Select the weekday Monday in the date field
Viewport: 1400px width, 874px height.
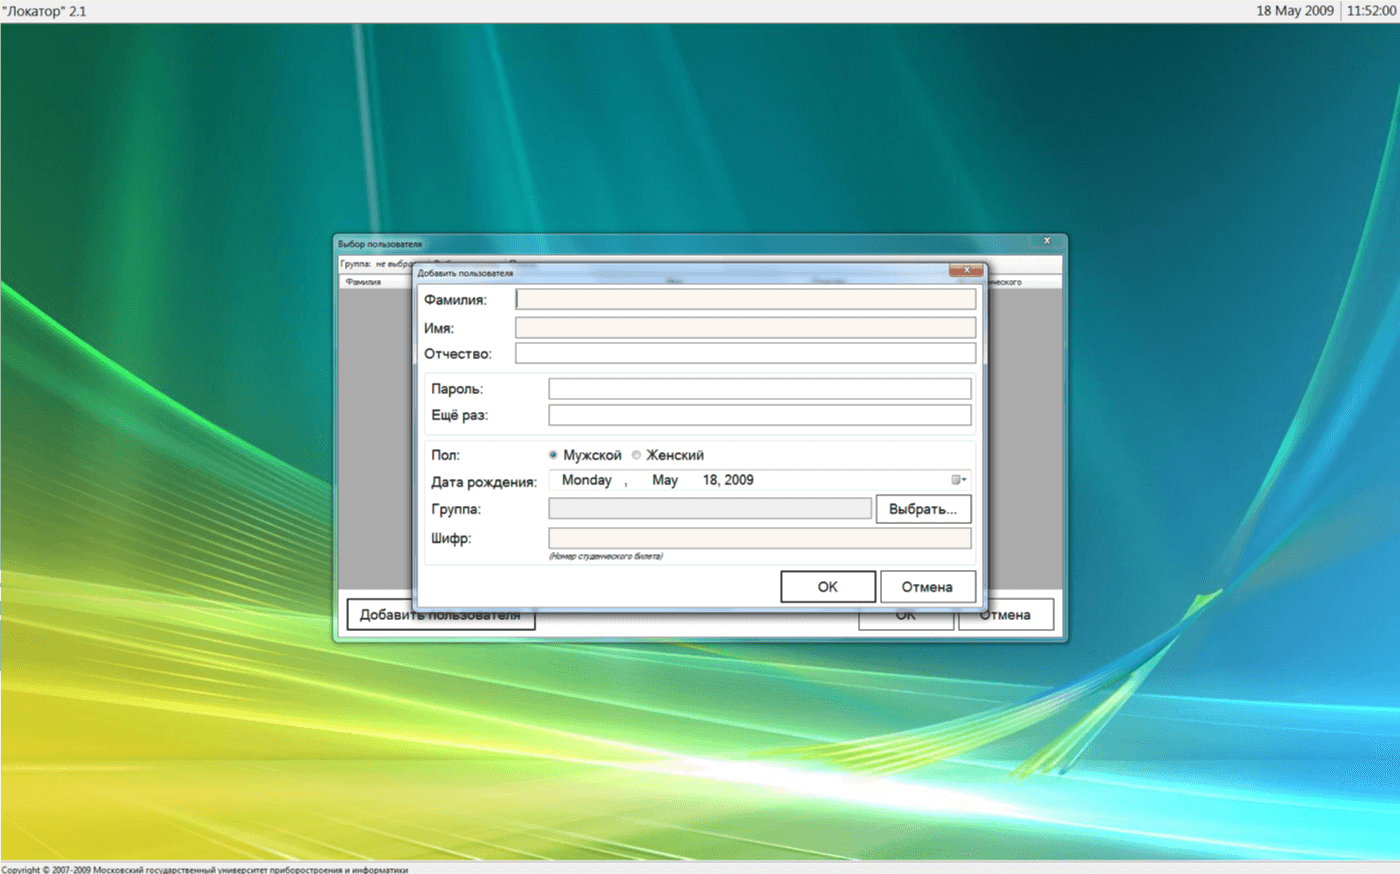(587, 480)
